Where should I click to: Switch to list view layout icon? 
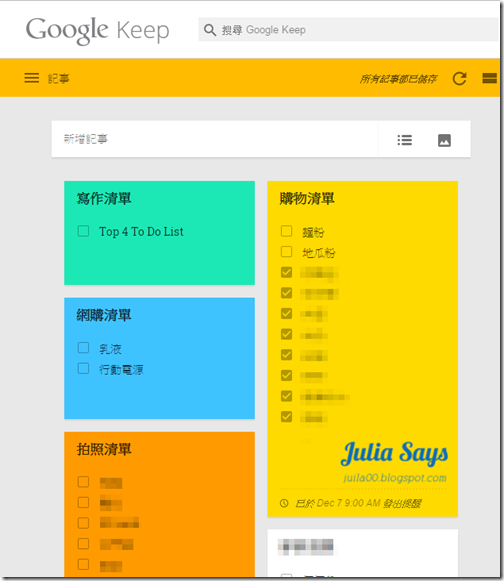(x=489, y=78)
